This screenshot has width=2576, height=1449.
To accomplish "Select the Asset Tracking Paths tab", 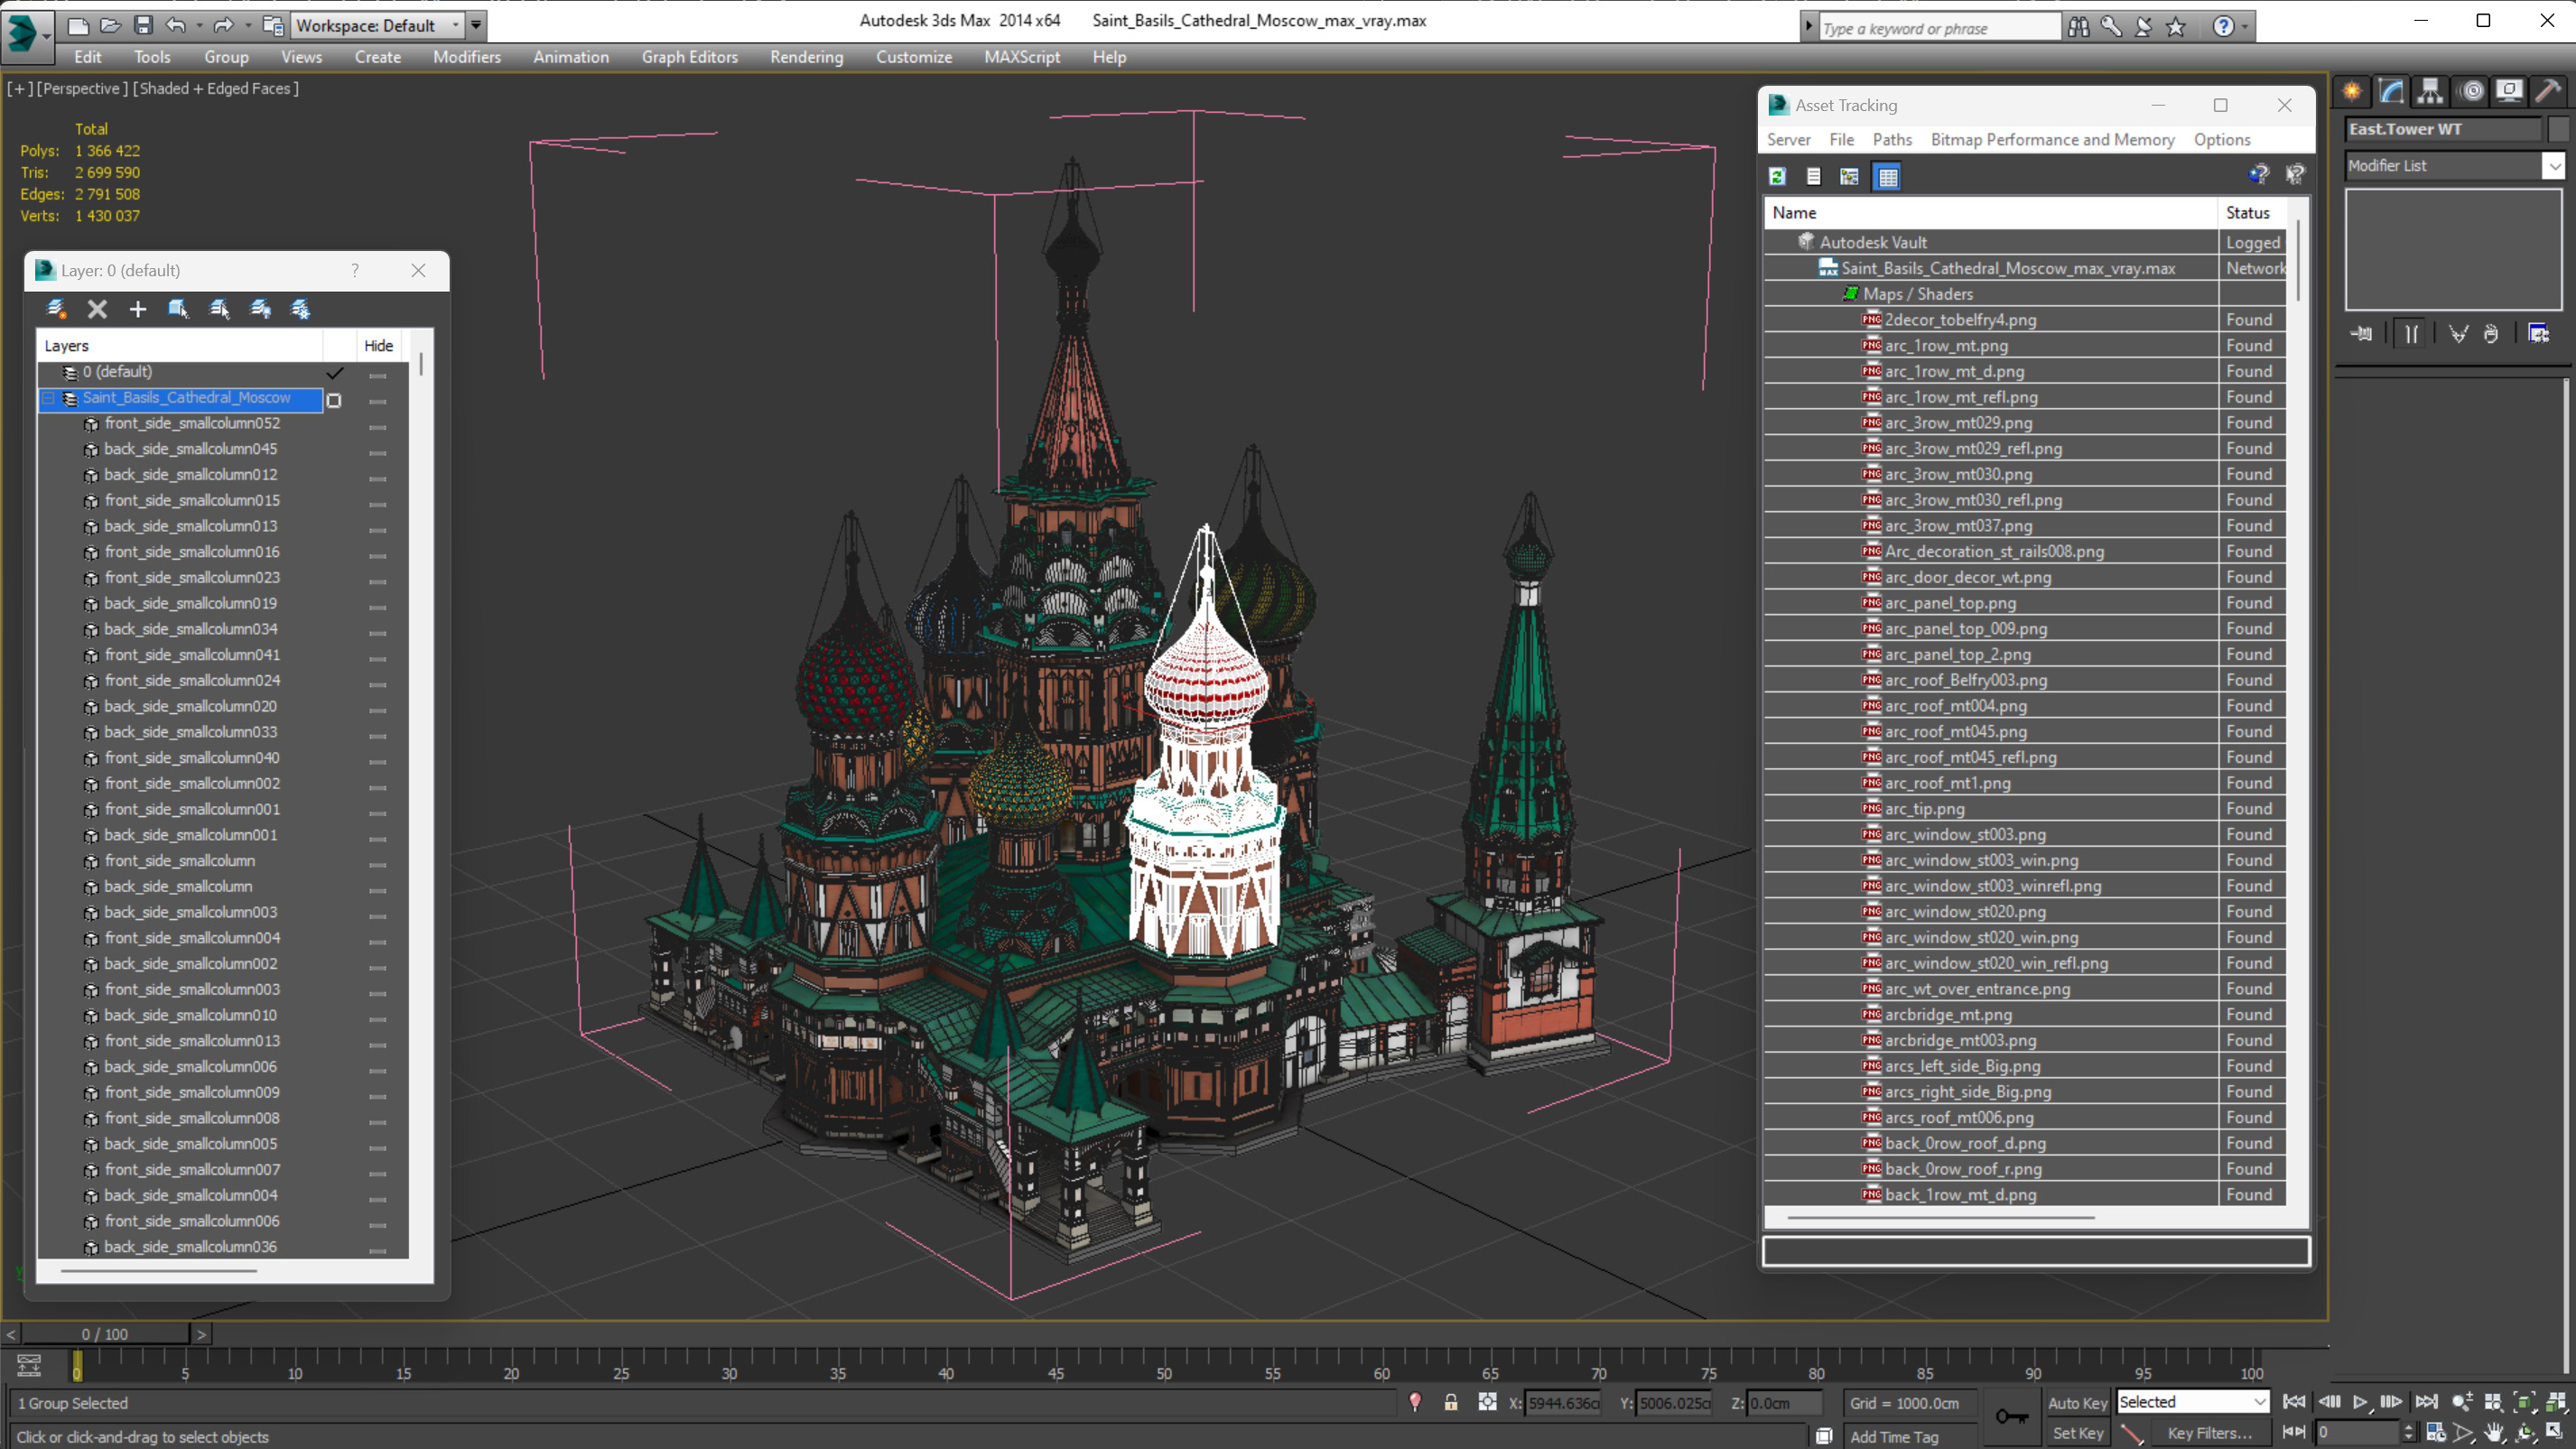I will 1890,140.
